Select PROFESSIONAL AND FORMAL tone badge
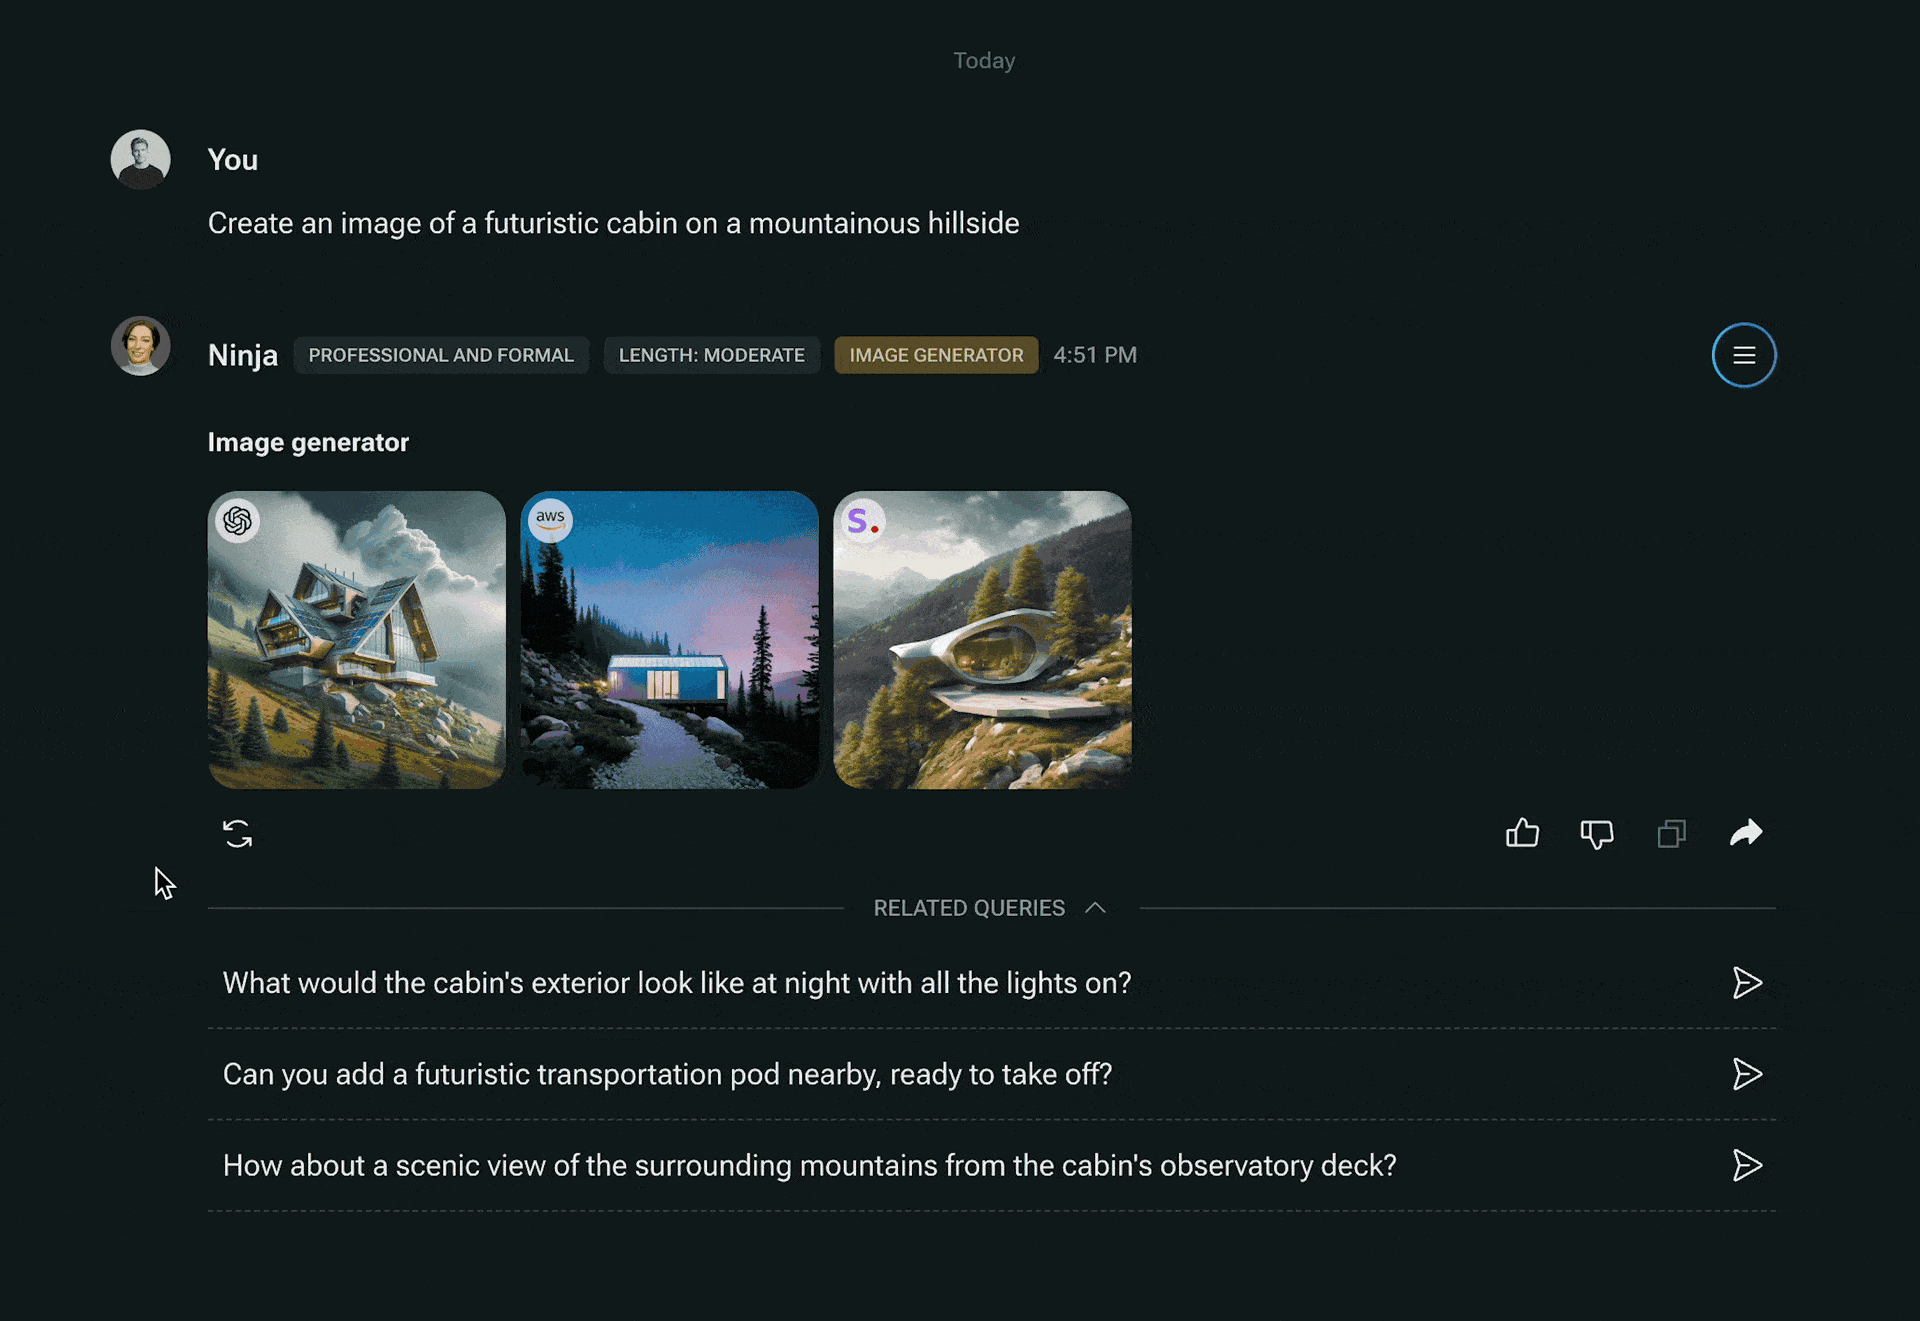The width and height of the screenshot is (1920, 1321). 441,355
